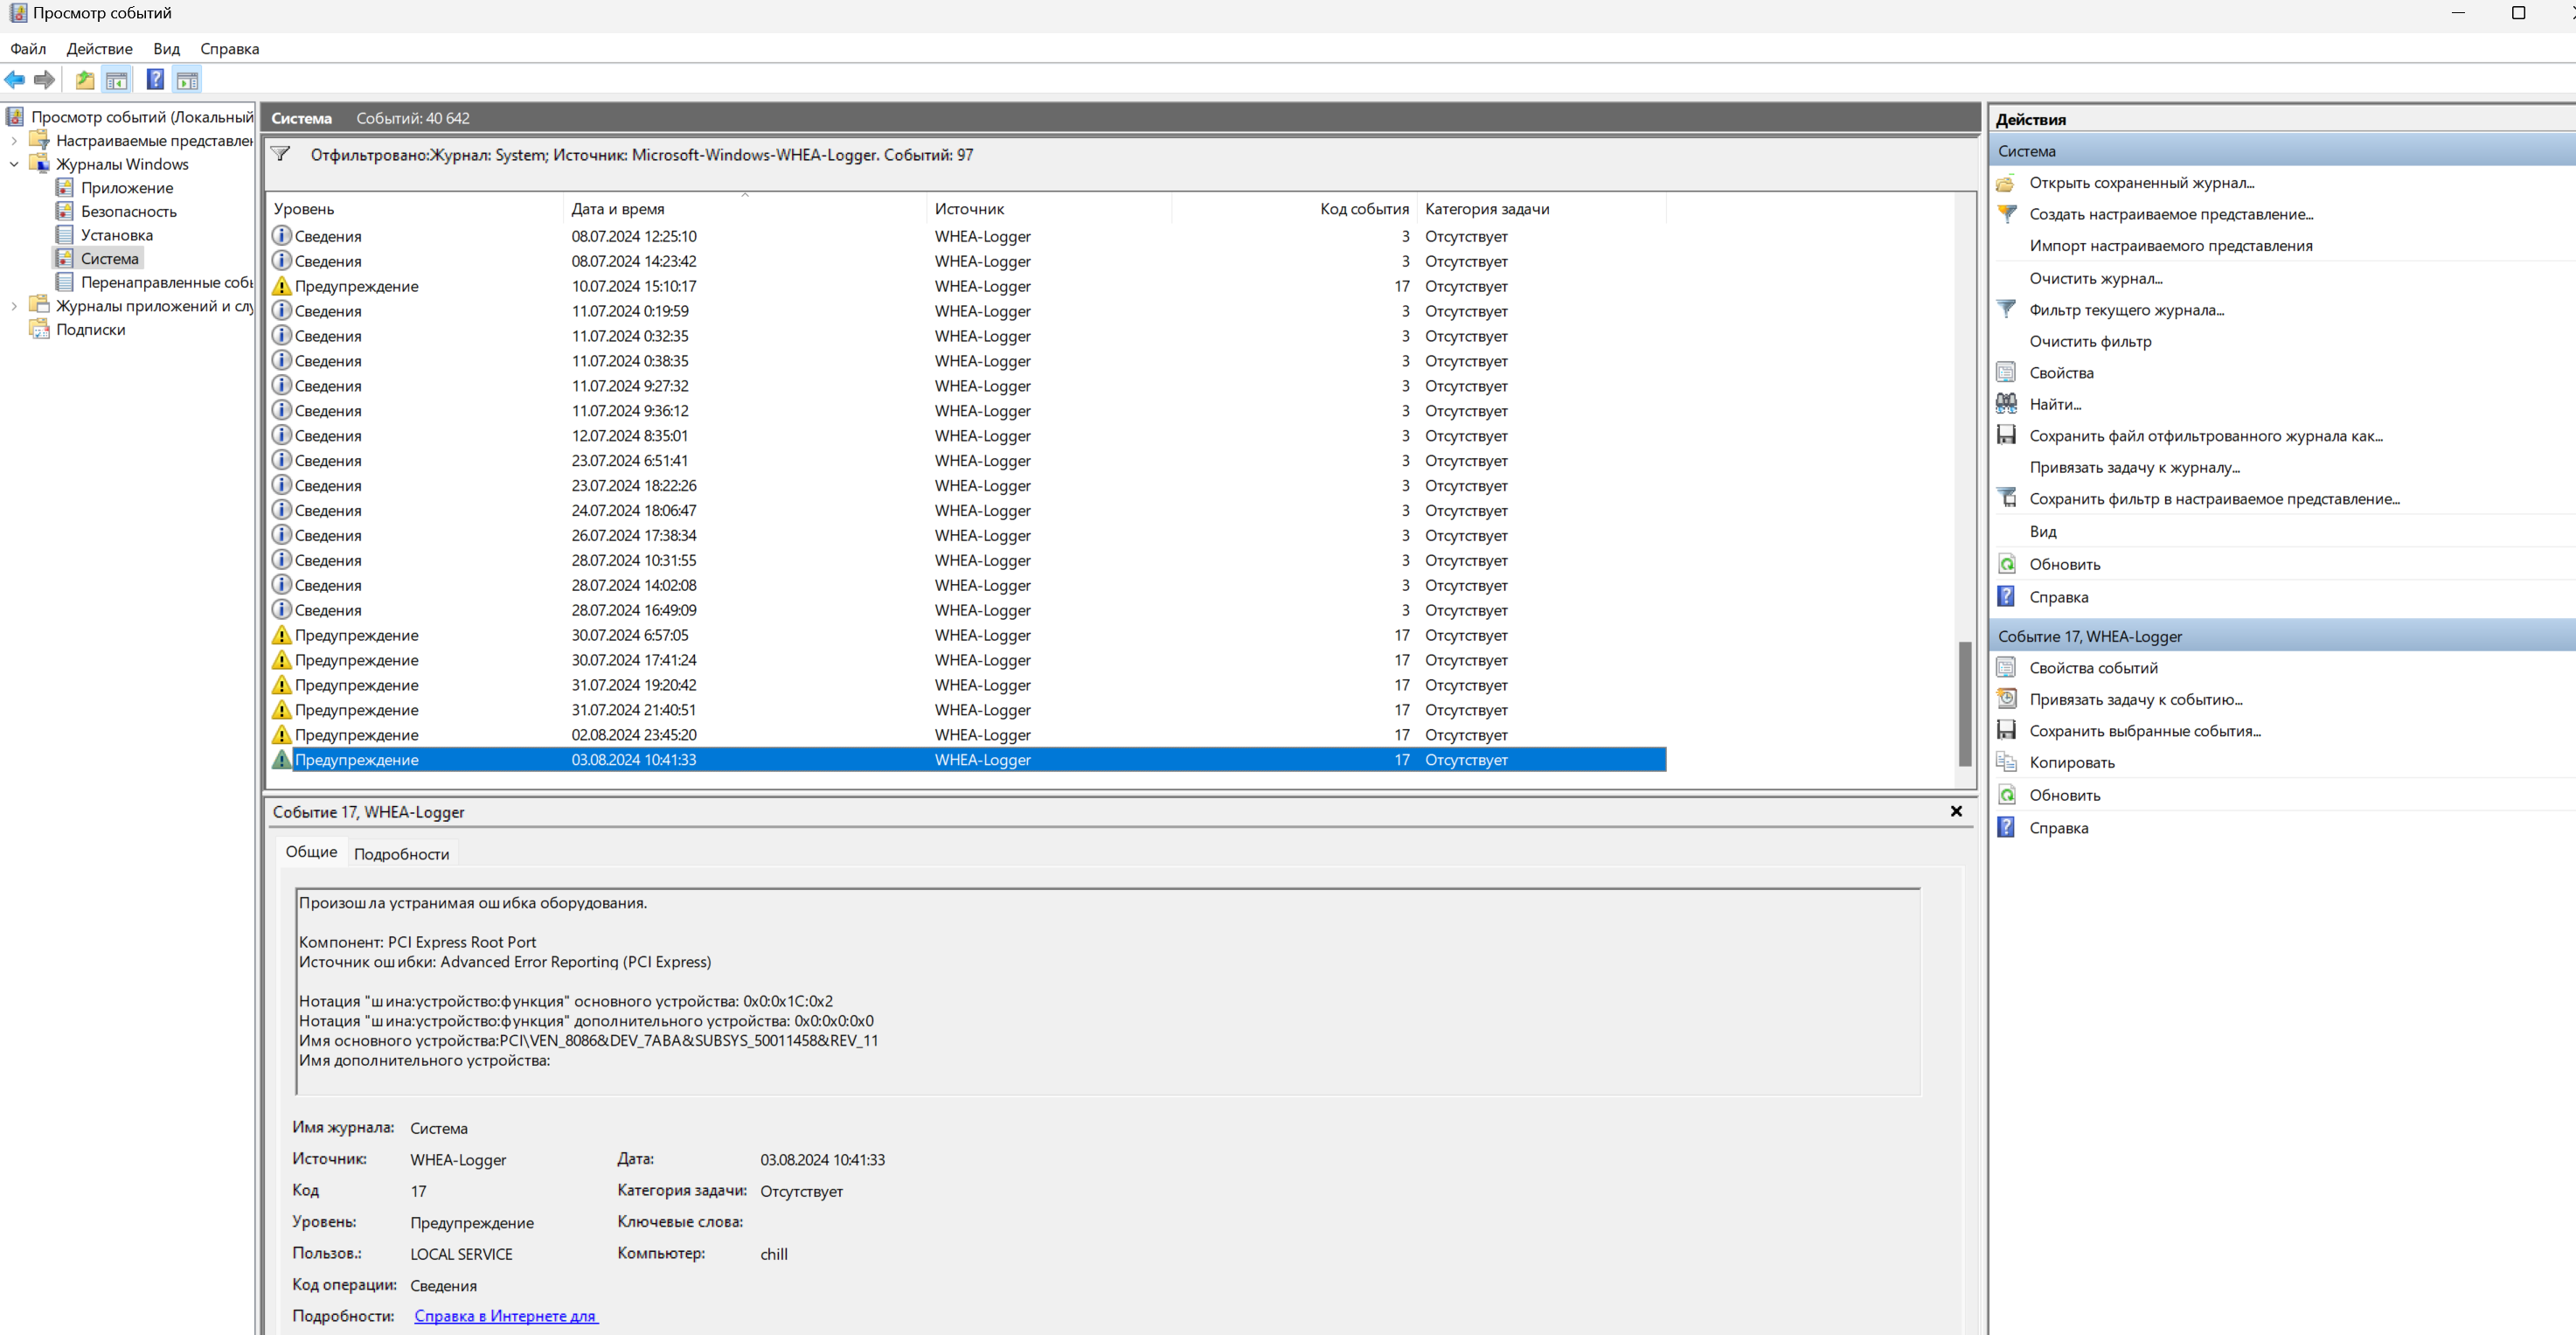Expand Журналы приложений и служб node
Viewport: 2576px width, 1335px height.
click(x=14, y=306)
